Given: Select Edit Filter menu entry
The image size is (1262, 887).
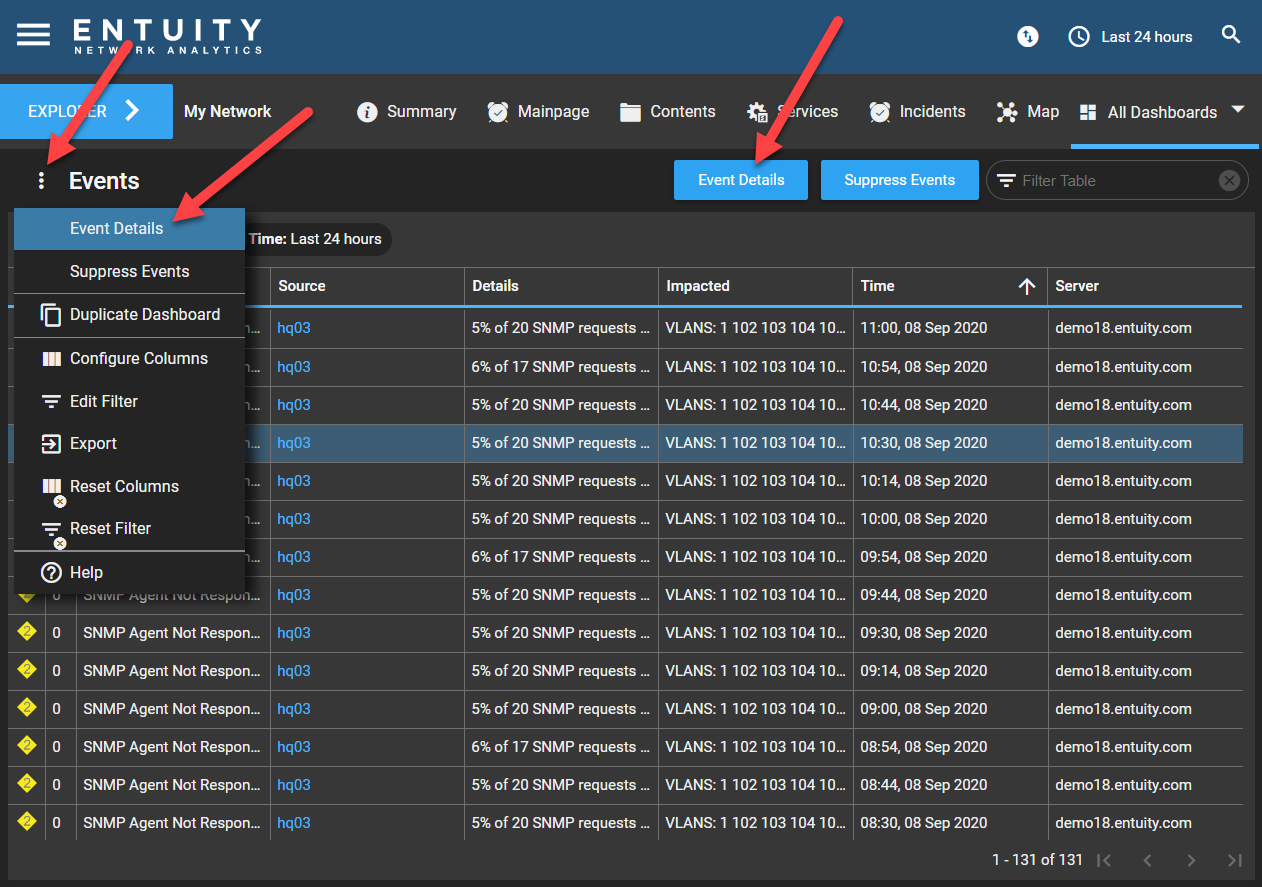Looking at the screenshot, I should point(129,402).
